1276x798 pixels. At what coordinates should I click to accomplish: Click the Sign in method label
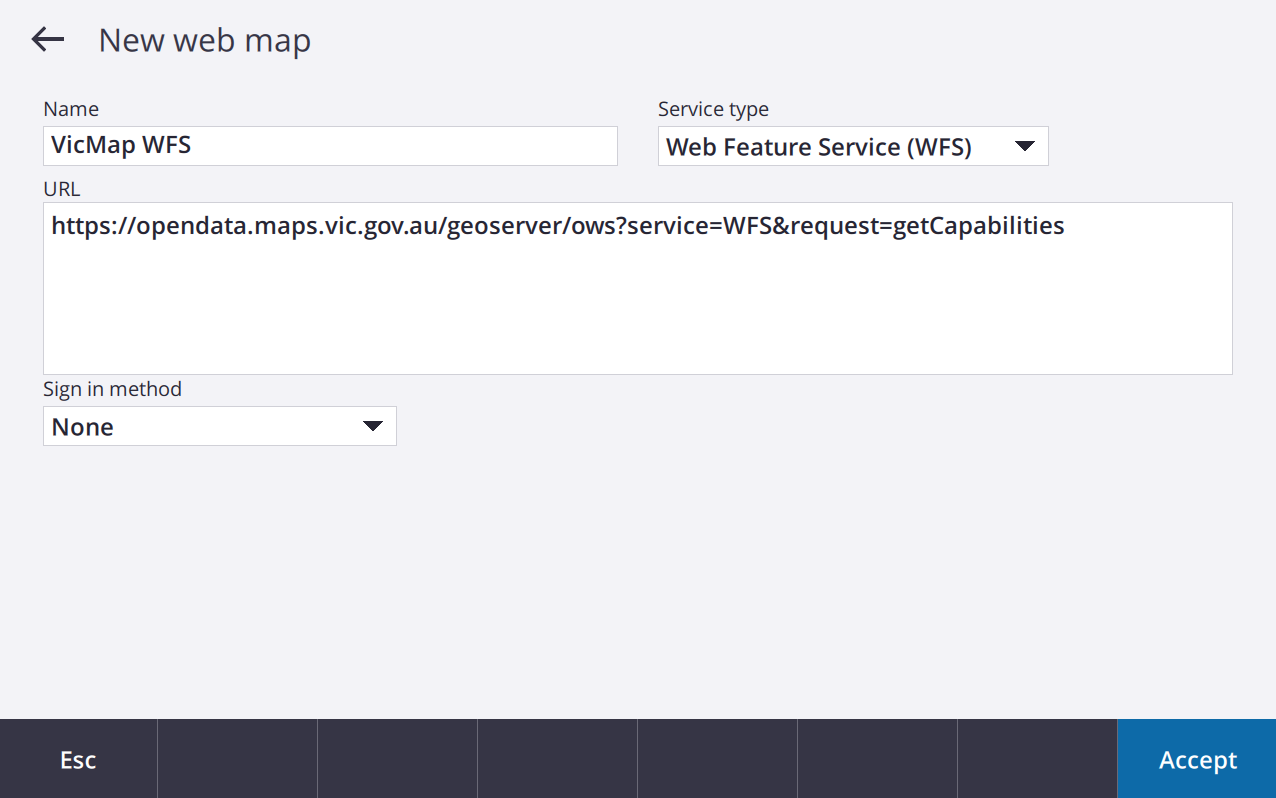[x=112, y=389]
